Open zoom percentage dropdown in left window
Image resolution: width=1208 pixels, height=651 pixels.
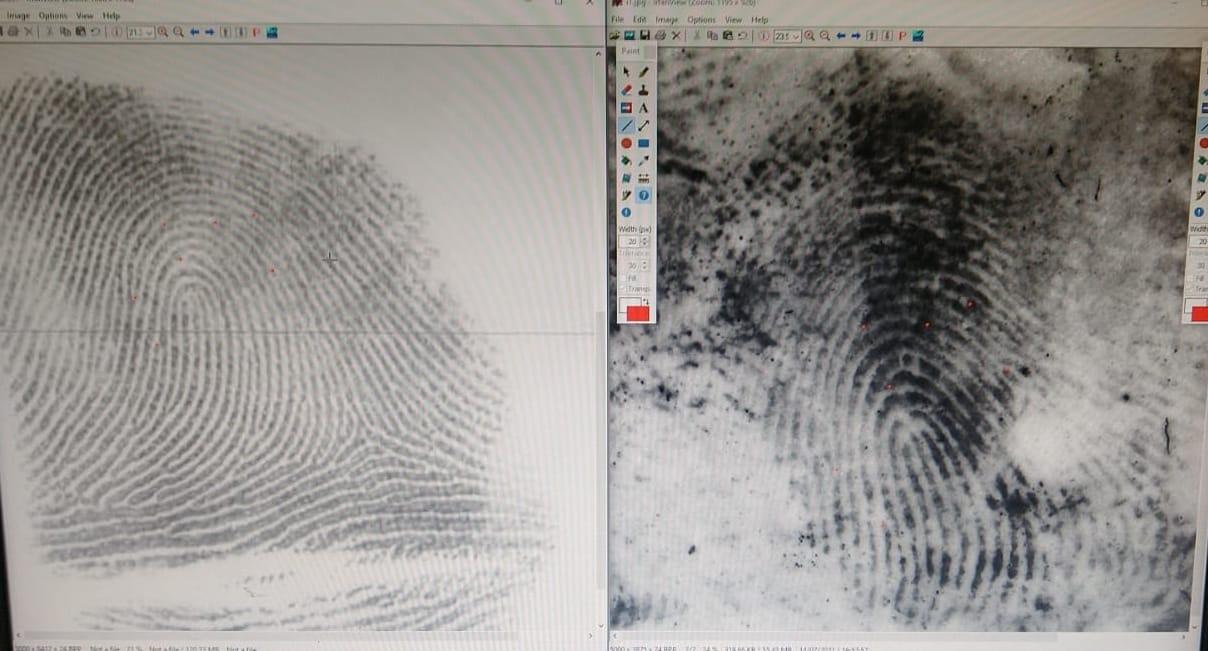coord(150,32)
